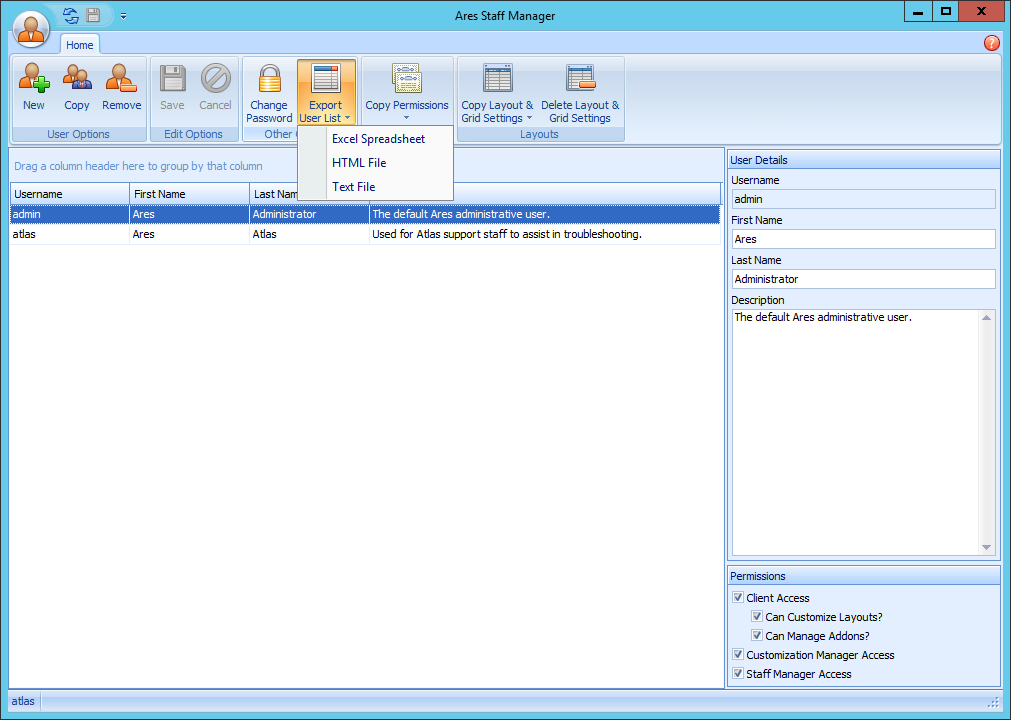This screenshot has height=720, width=1011.
Task: Click the Copy Permissions icon
Action: tap(406, 80)
